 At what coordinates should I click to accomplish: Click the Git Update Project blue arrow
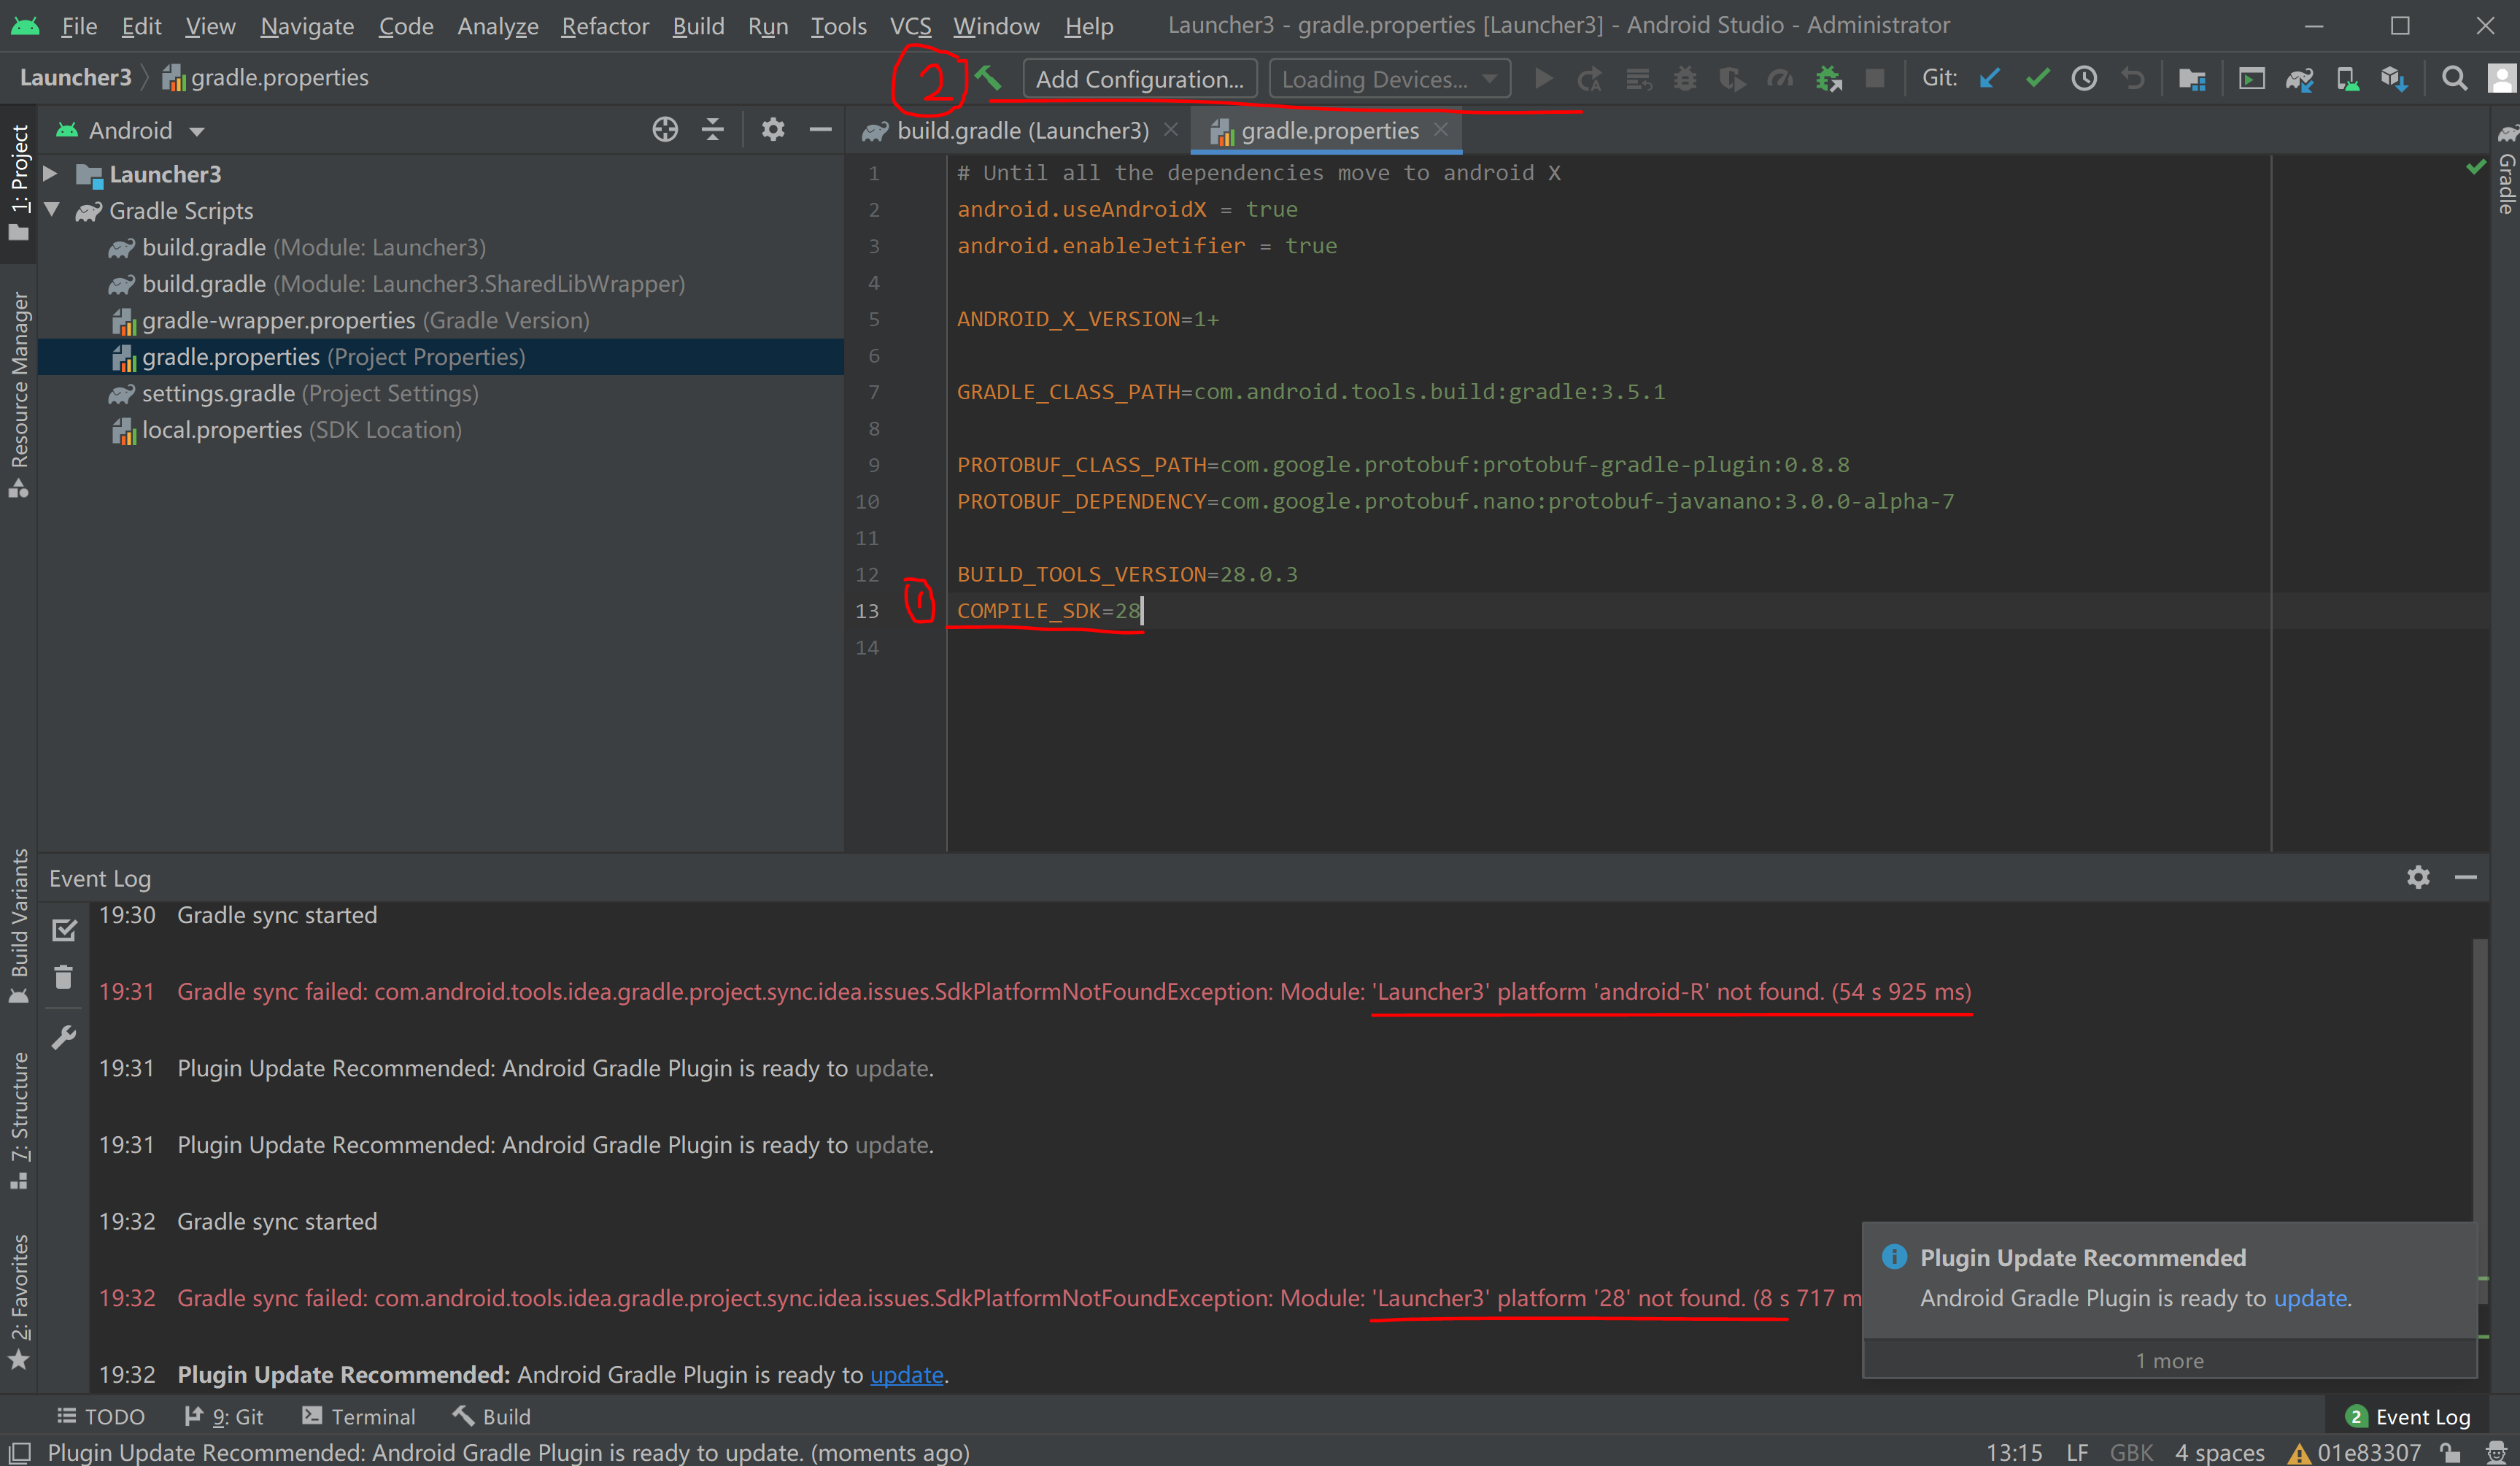[1989, 78]
